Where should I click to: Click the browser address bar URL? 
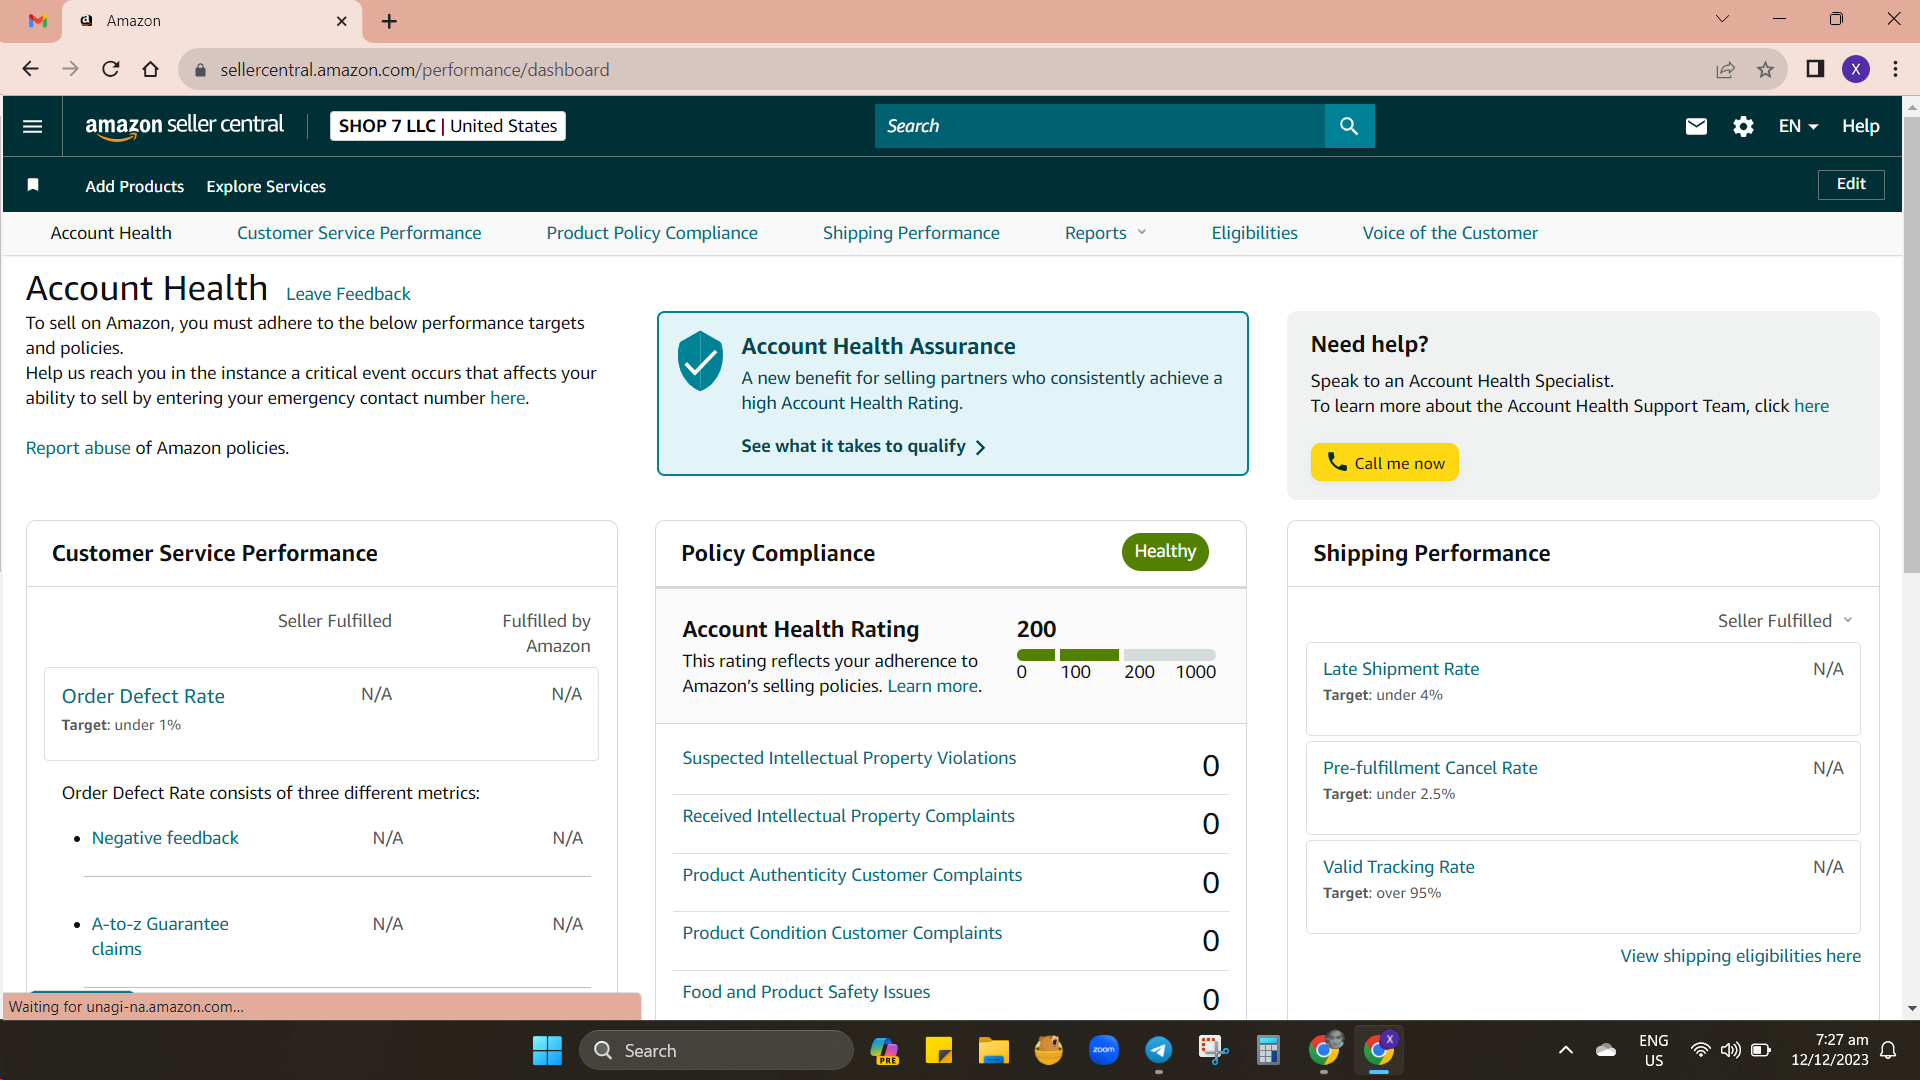click(415, 70)
